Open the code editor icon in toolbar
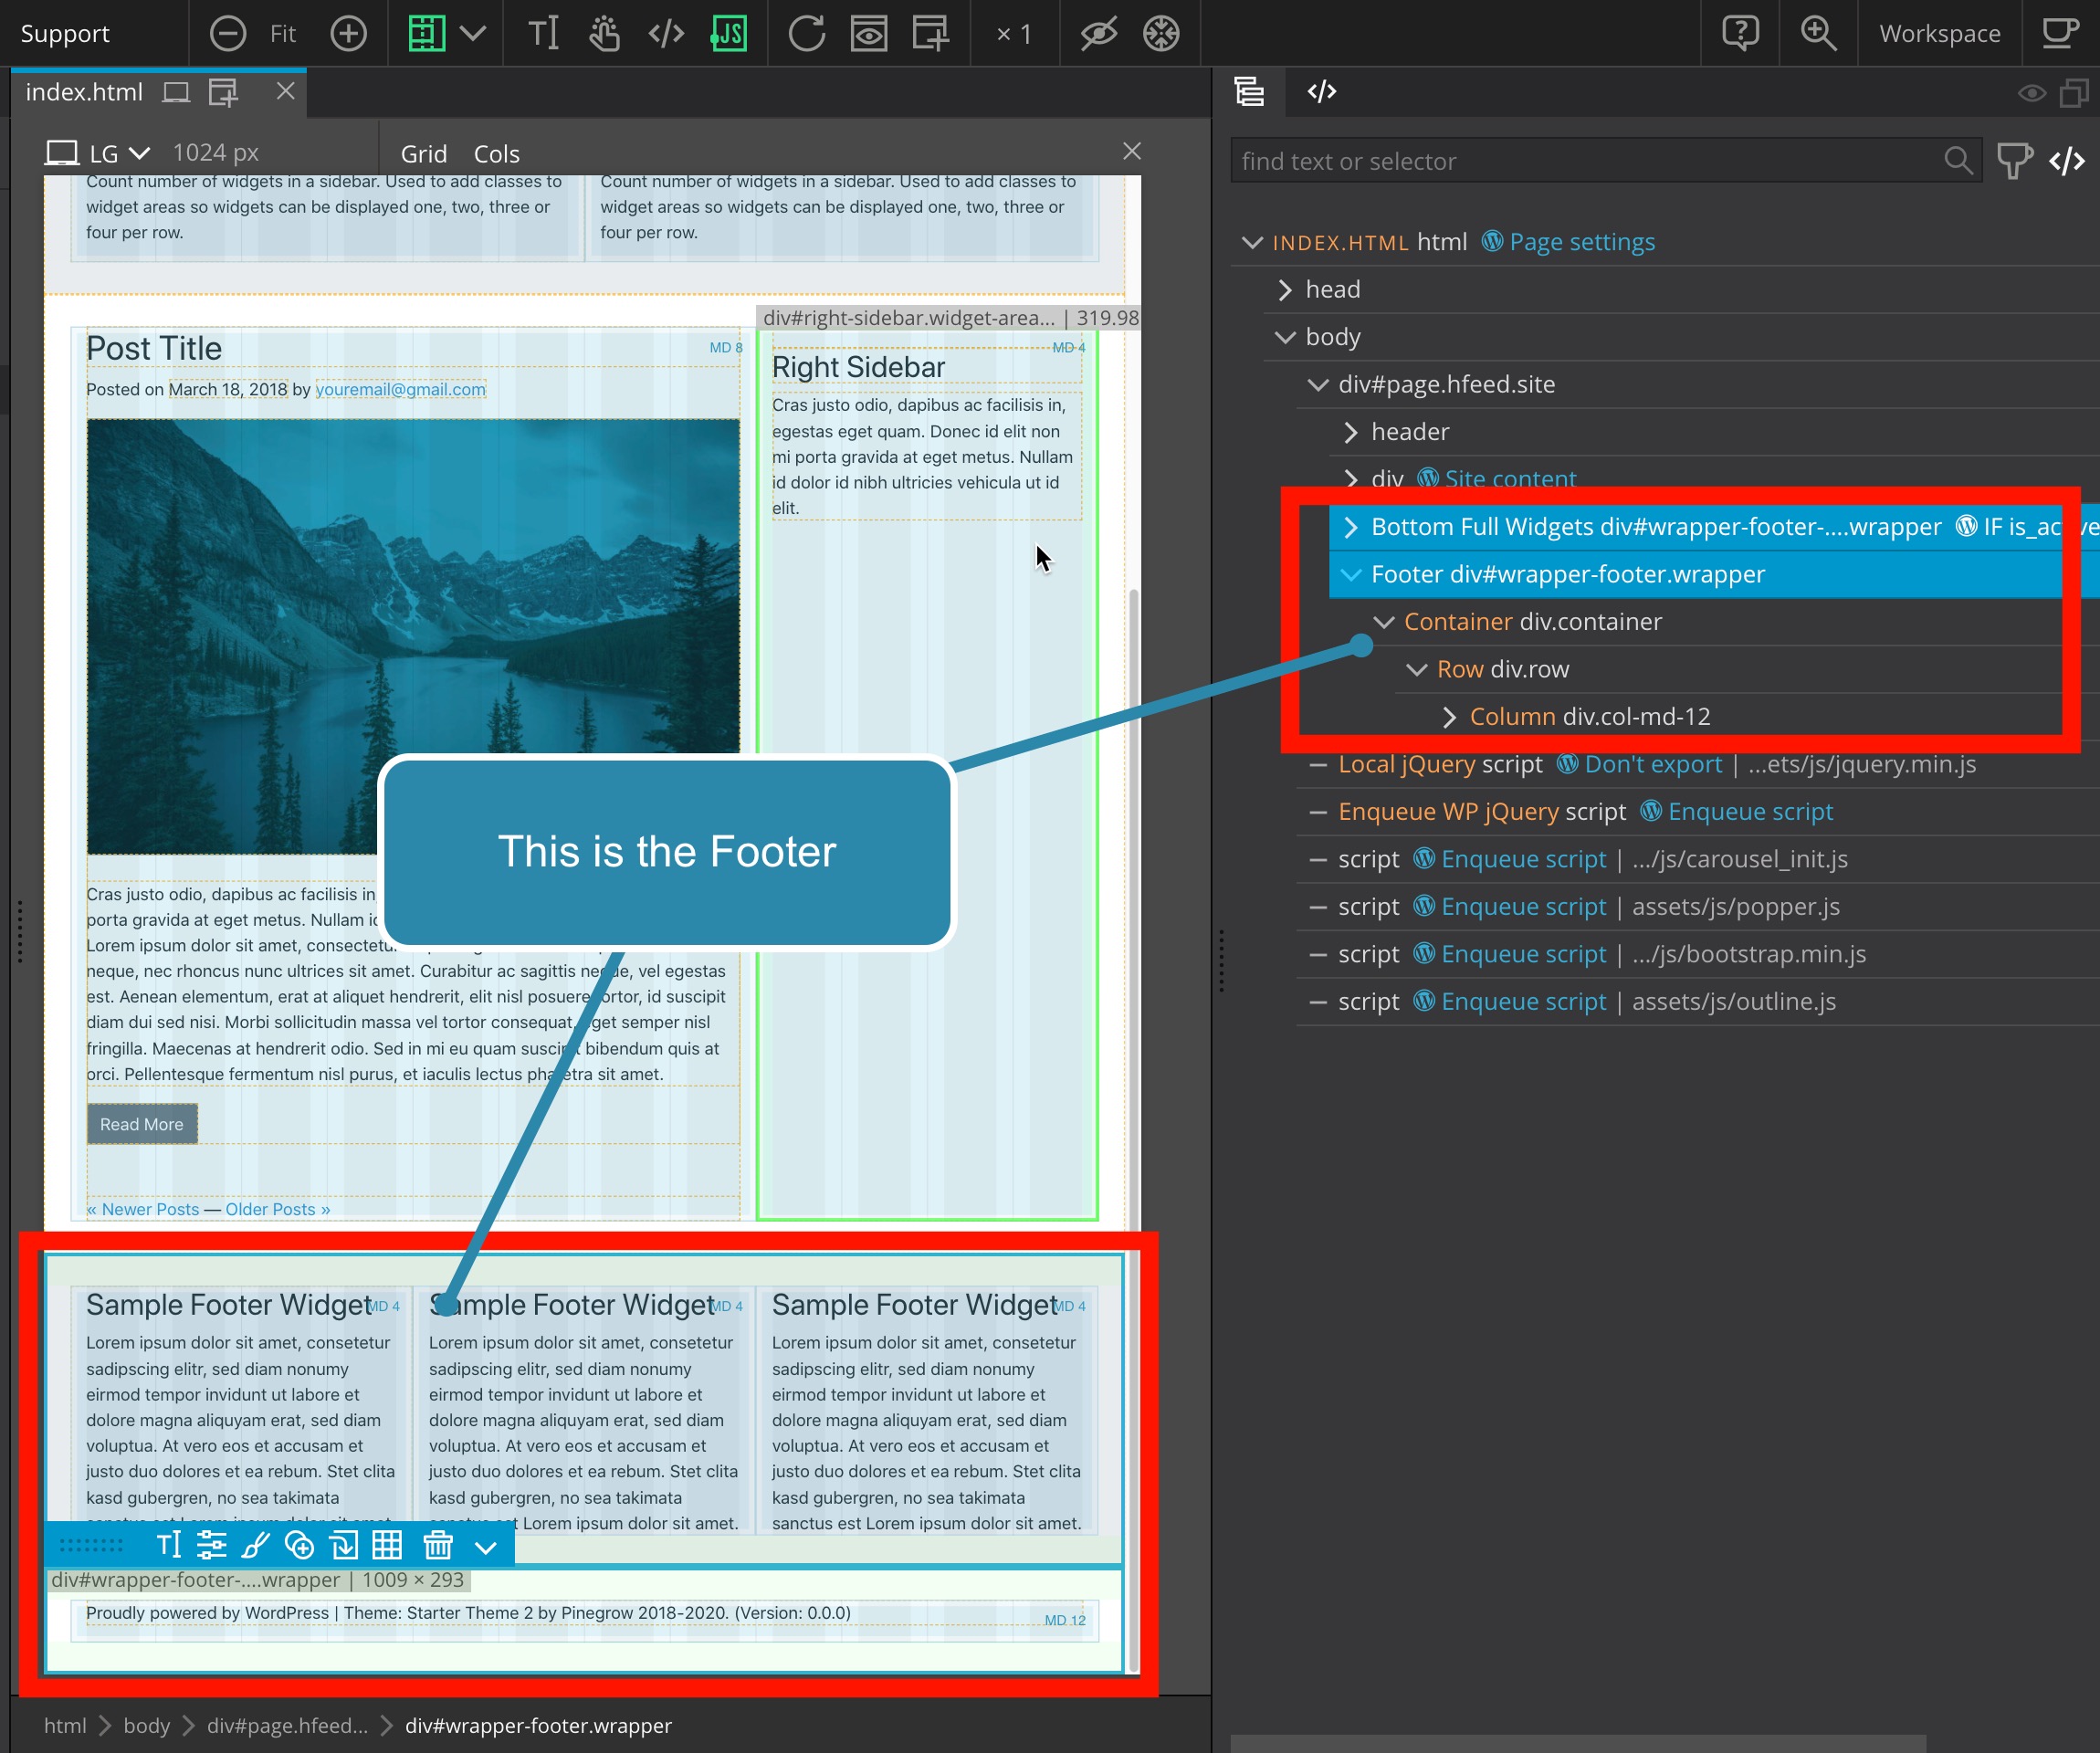The width and height of the screenshot is (2100, 1753). click(x=666, y=33)
